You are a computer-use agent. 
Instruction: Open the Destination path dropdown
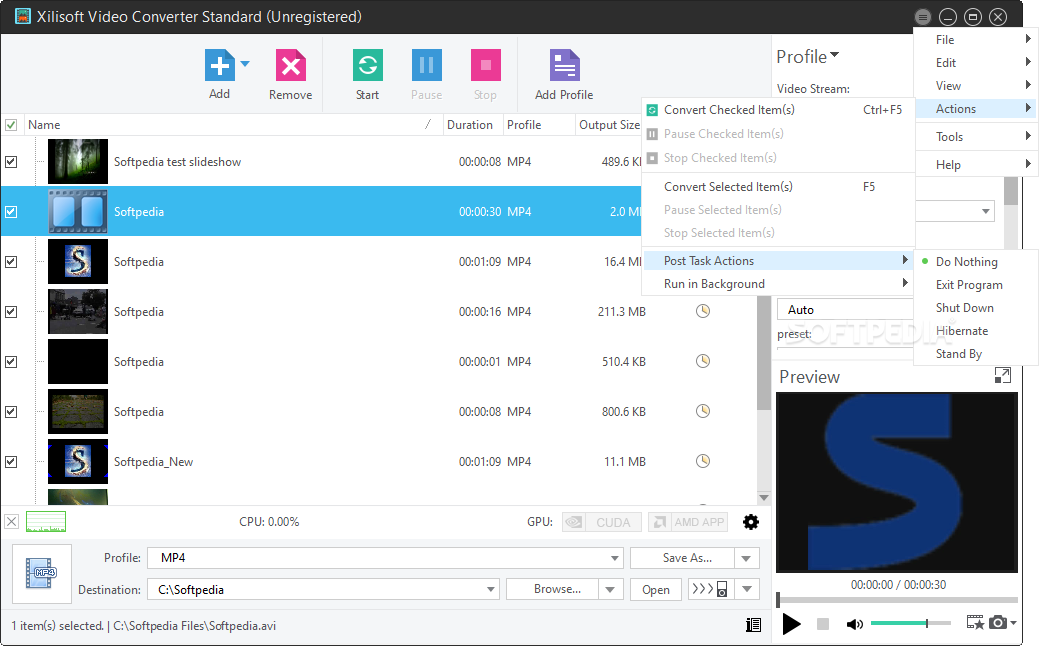click(491, 589)
